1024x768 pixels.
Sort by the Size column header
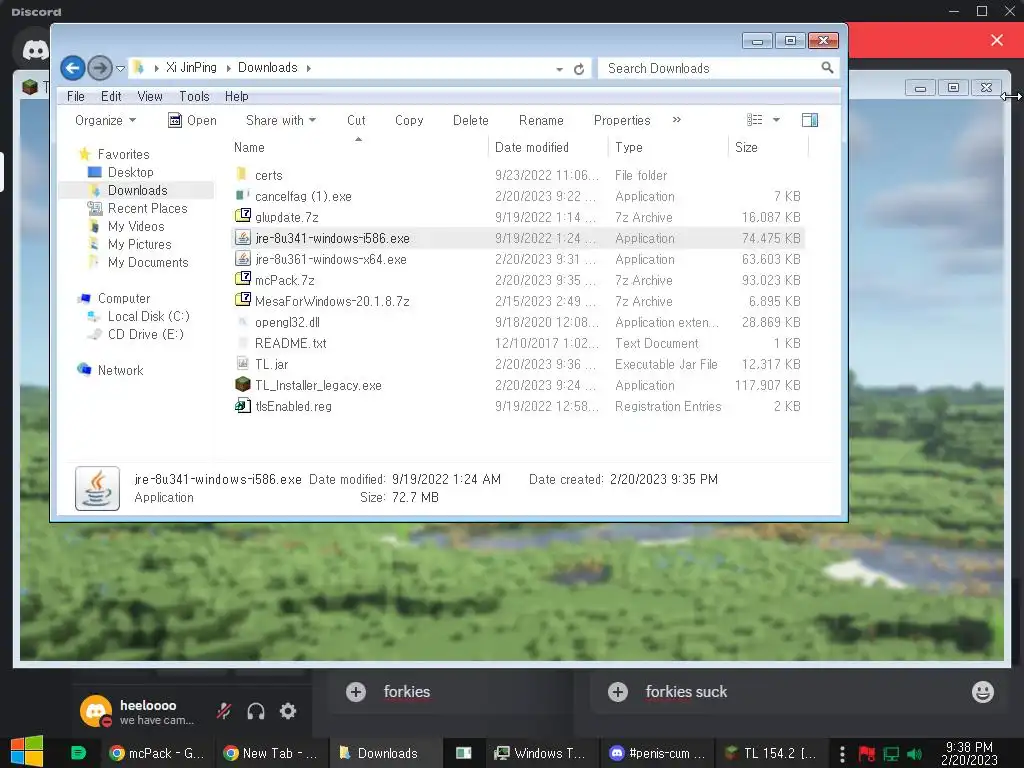746,148
